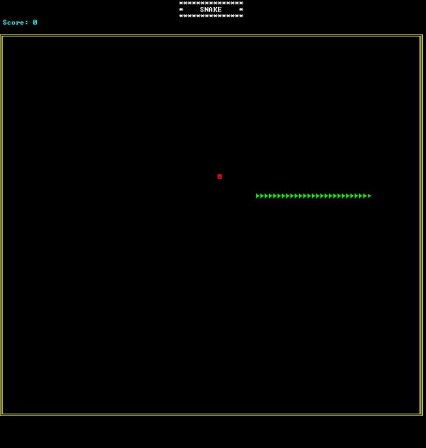The image size is (426, 448).
Task: Click the bottom-left corner of the yellow border
Action: [2, 414]
